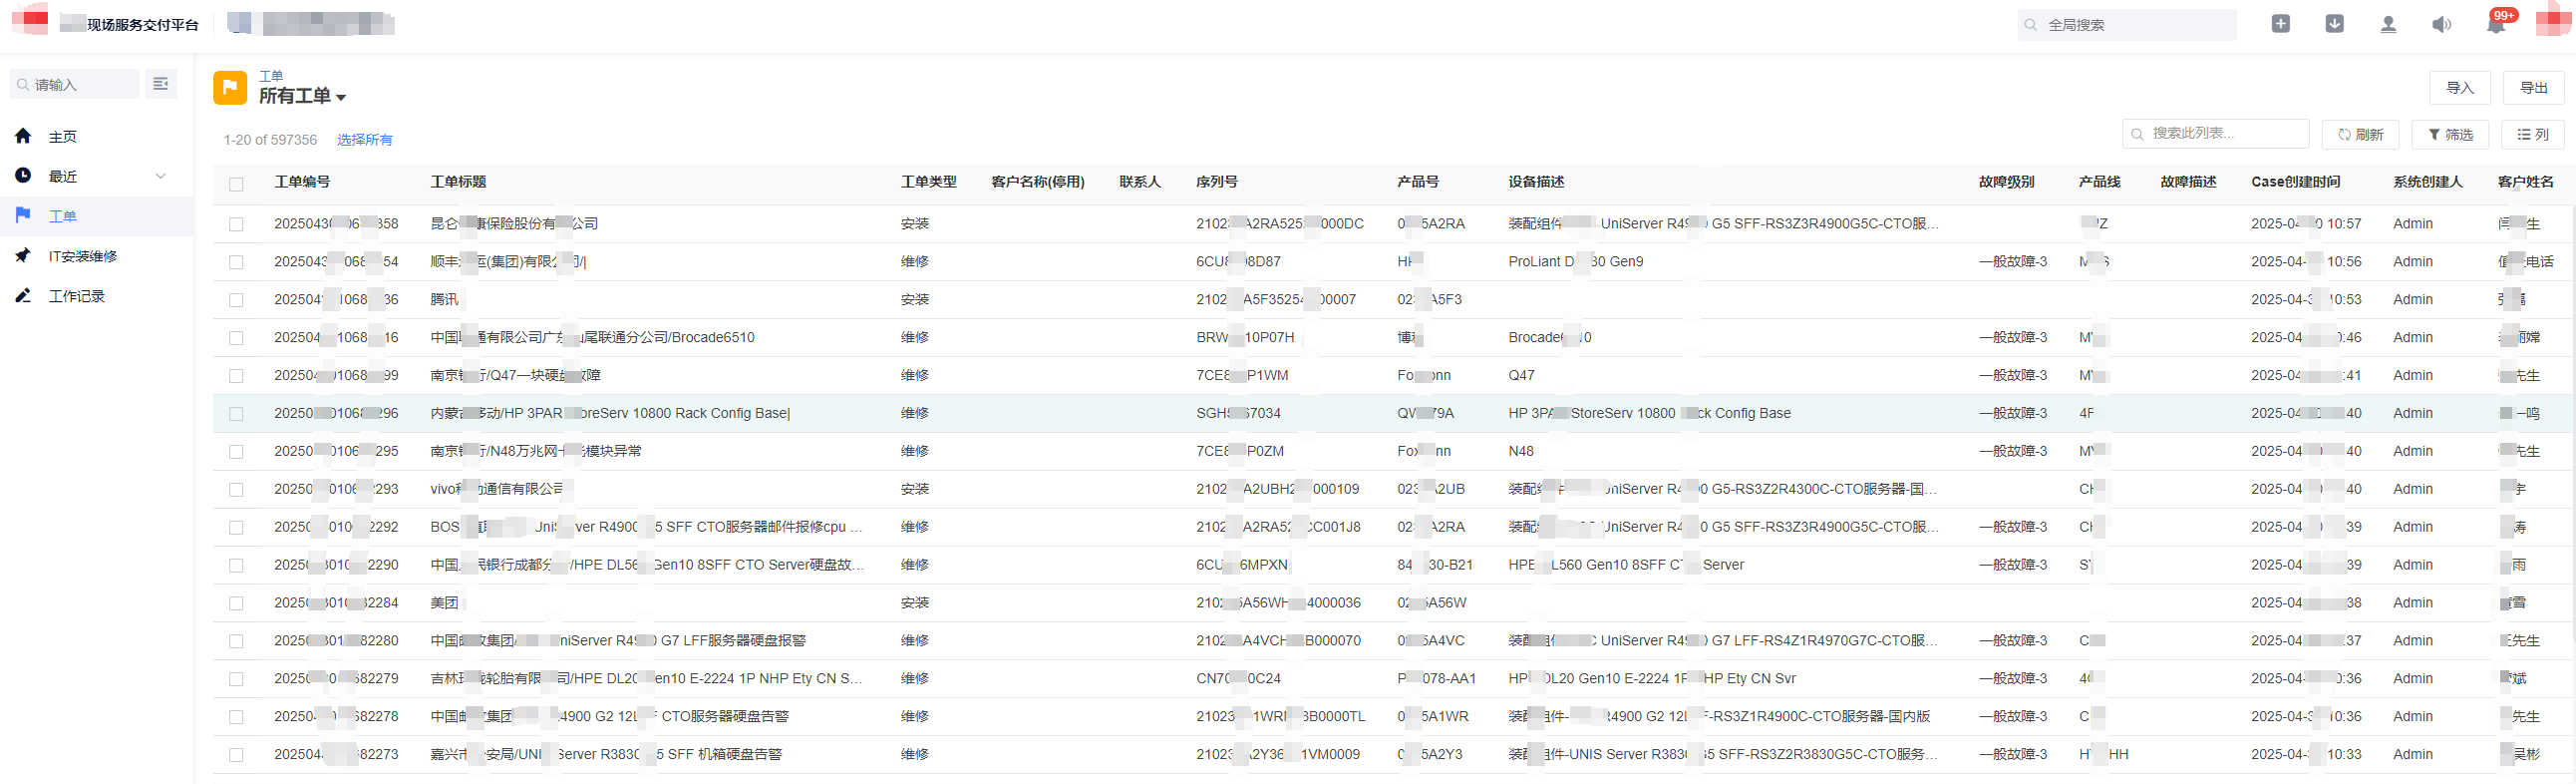Viewport: 2576px width, 784px height.
Task: Click the 导入 button
Action: coord(2459,88)
